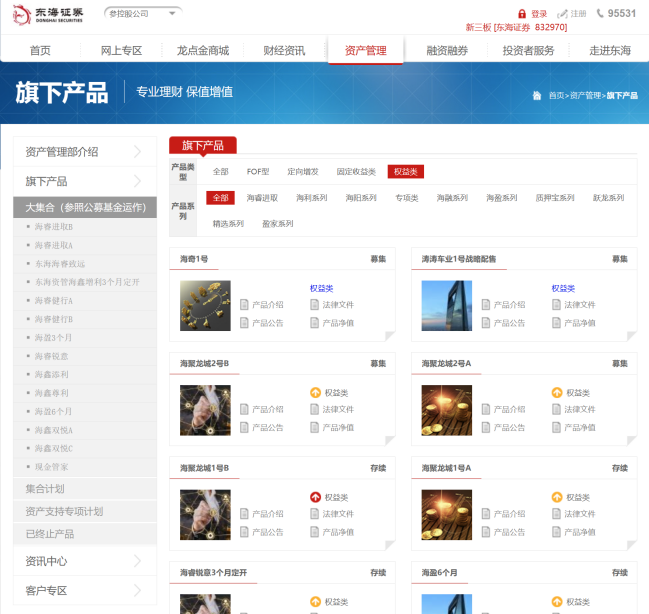The width and height of the screenshot is (649, 614).
Task: Open the 海睿进取B sidebar link
Action: coord(54,227)
